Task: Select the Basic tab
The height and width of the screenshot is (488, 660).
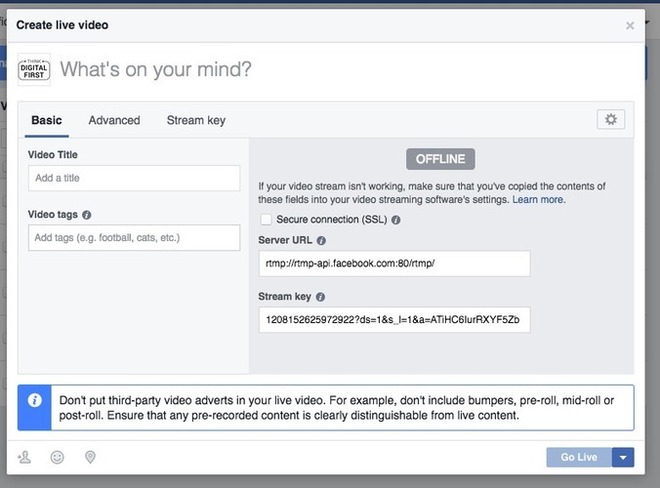Action: (x=47, y=120)
